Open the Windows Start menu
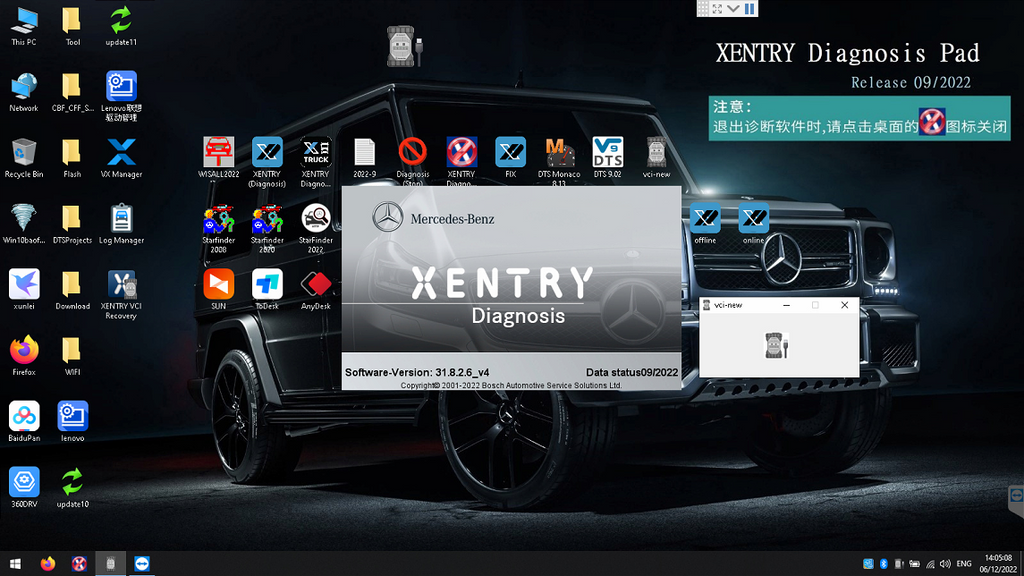1024x576 pixels. click(15, 564)
